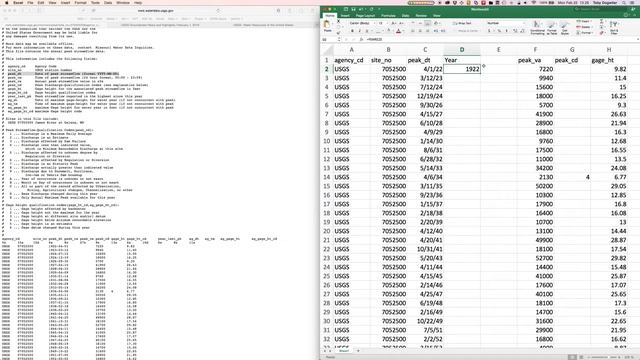Select the 'Year' header cell
This screenshot has height=360, width=640.
(x=462, y=60)
